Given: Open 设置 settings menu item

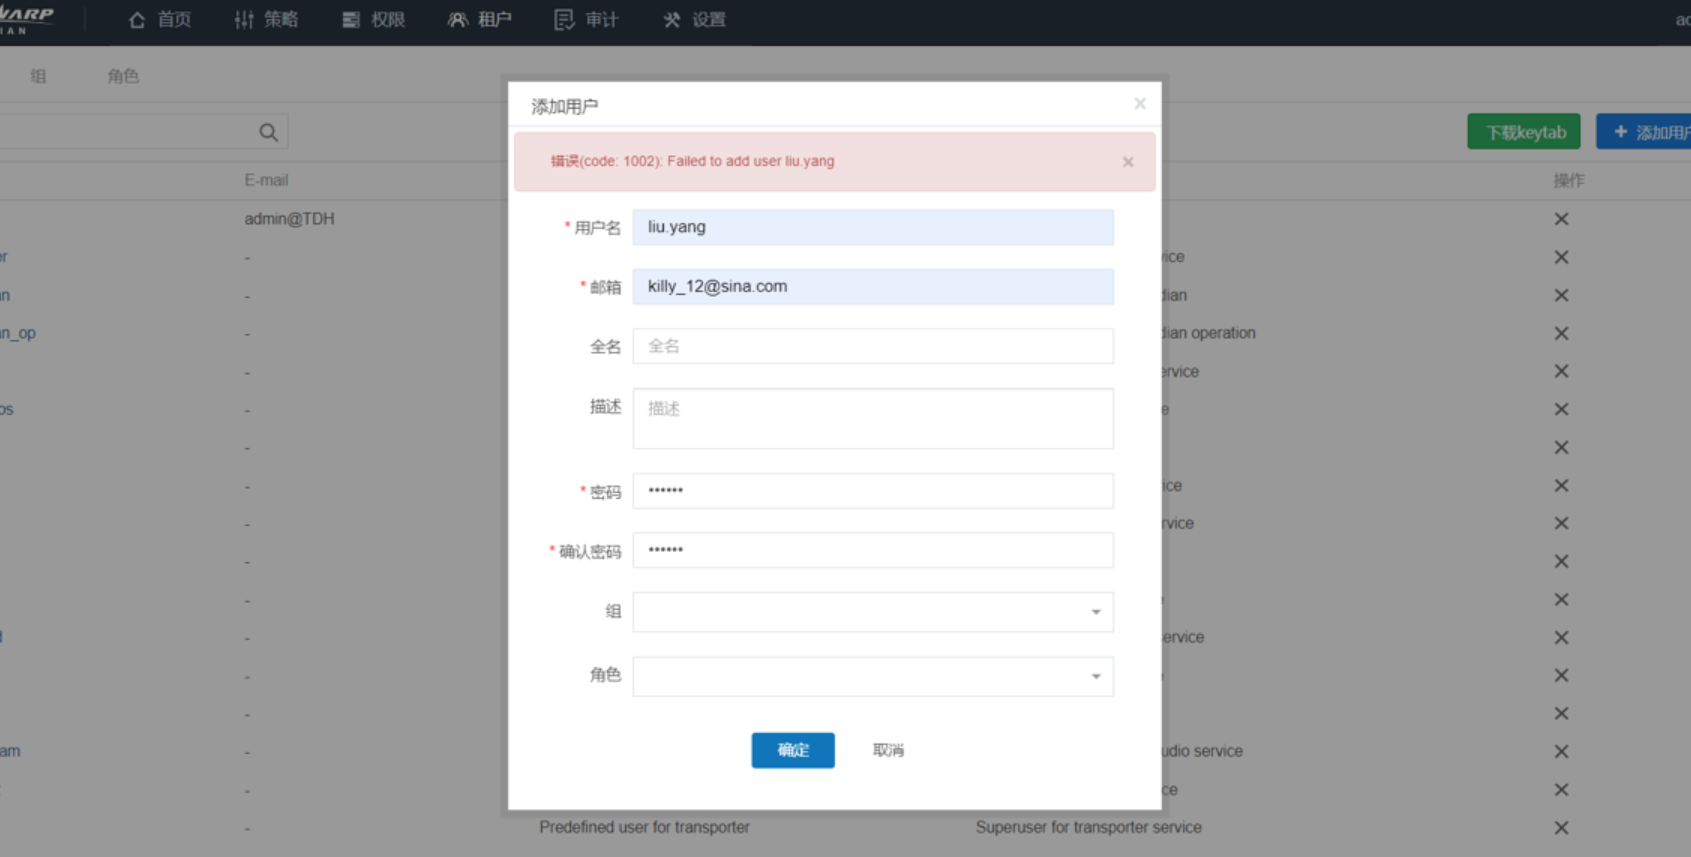Looking at the screenshot, I should coord(694,20).
